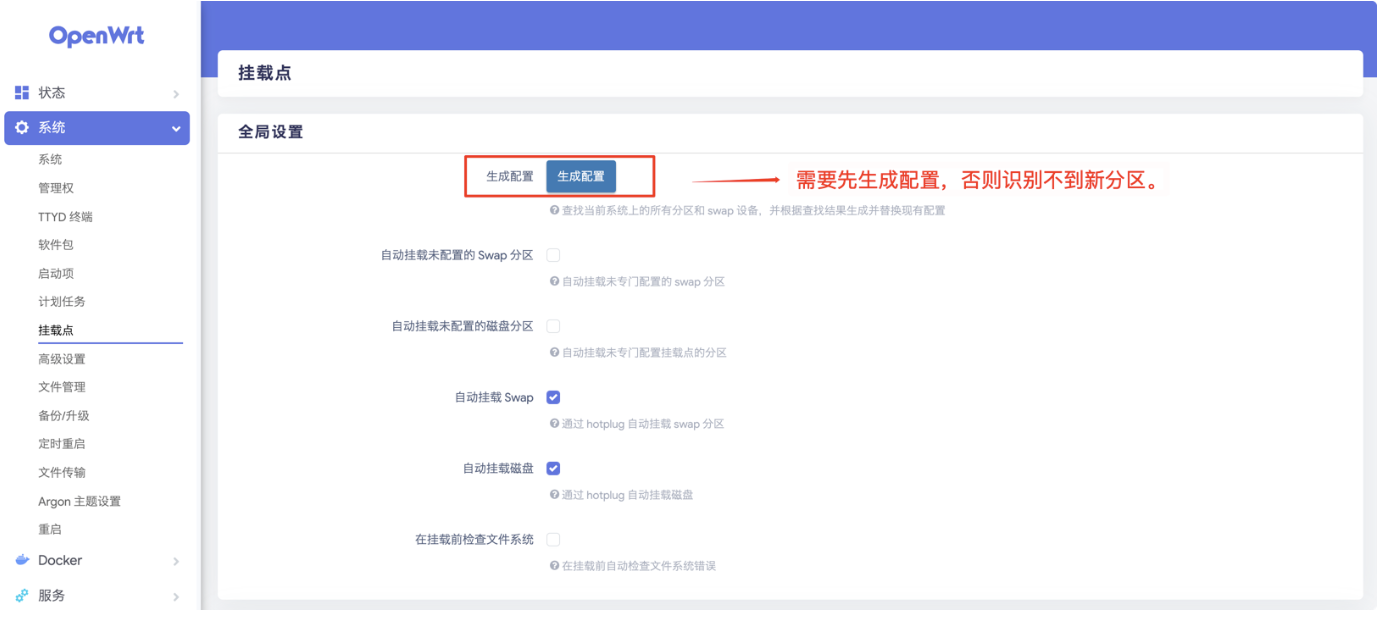Open Argon 主题设置 link
The image size is (1378, 626).
[x=79, y=502]
